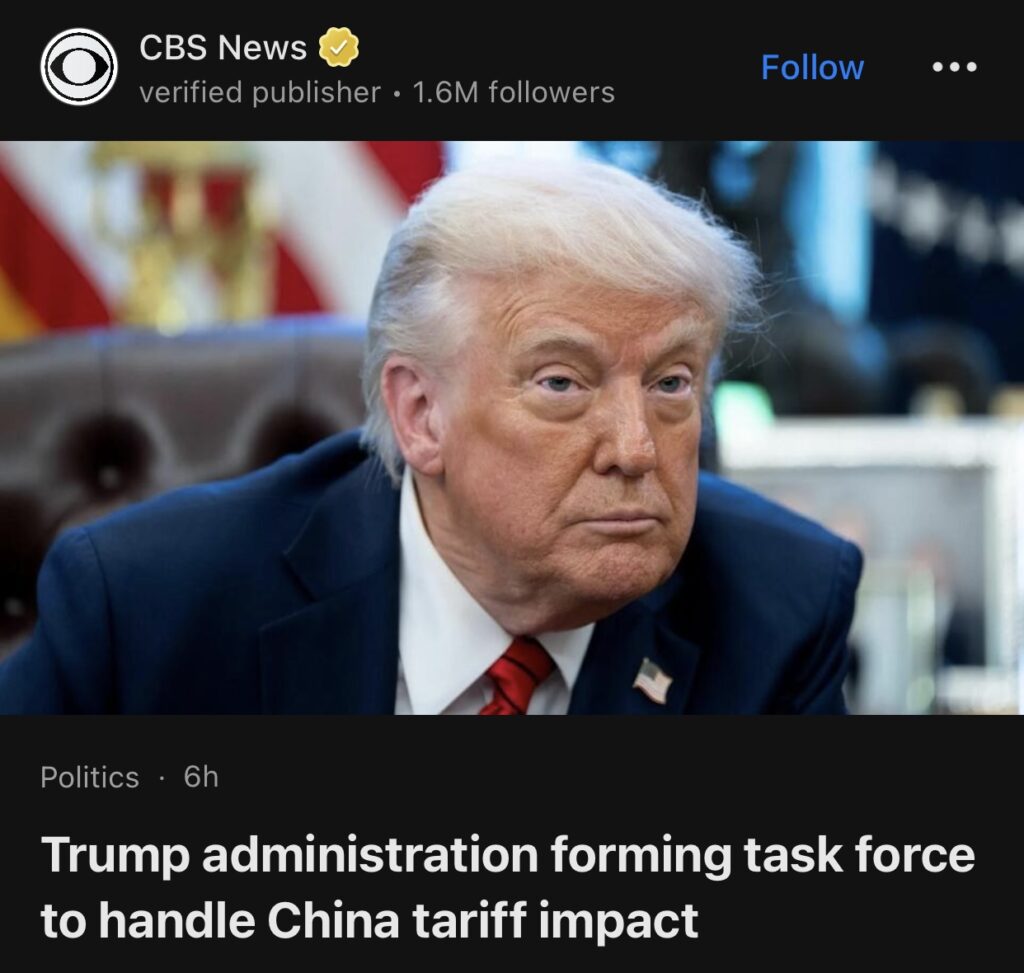Open the CBS eye logo profile picture

[78, 67]
